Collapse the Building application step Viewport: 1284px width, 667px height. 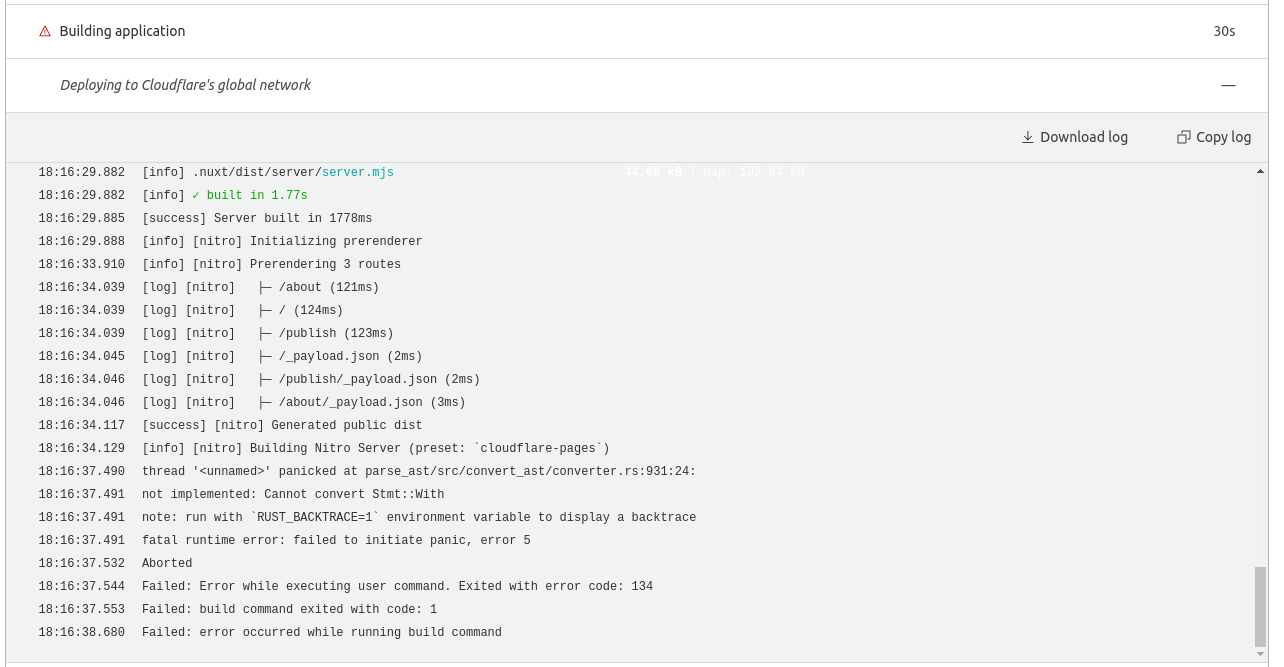(122, 31)
